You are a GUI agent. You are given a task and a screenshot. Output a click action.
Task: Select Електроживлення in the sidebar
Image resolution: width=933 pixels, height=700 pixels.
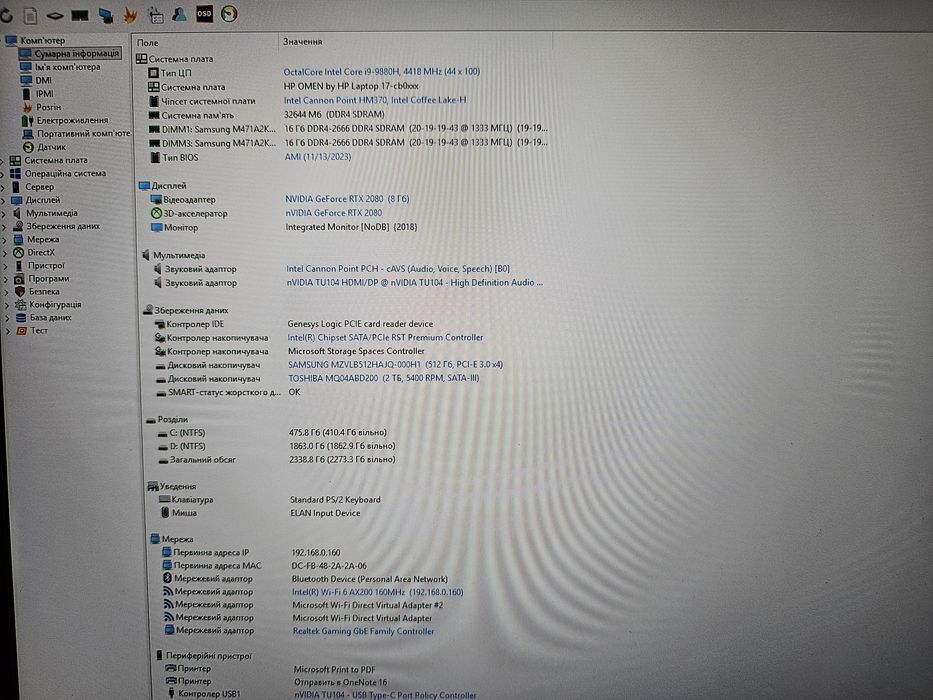[72, 120]
